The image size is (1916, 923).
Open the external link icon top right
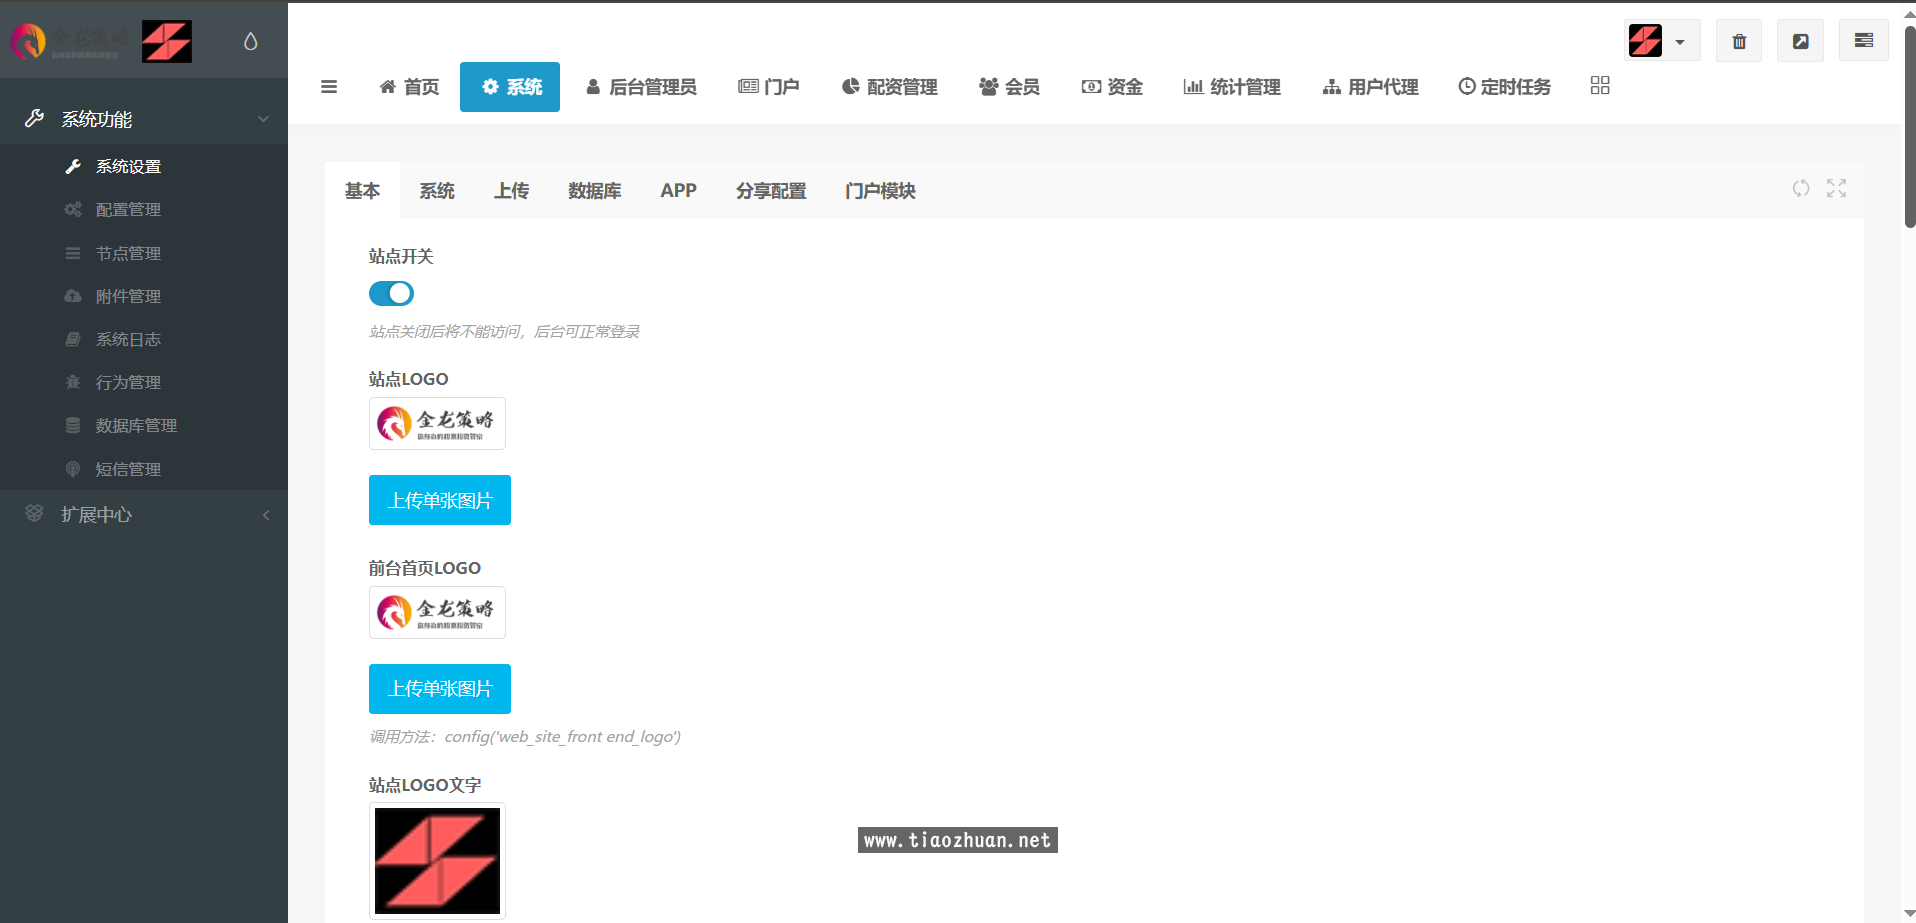(1800, 40)
